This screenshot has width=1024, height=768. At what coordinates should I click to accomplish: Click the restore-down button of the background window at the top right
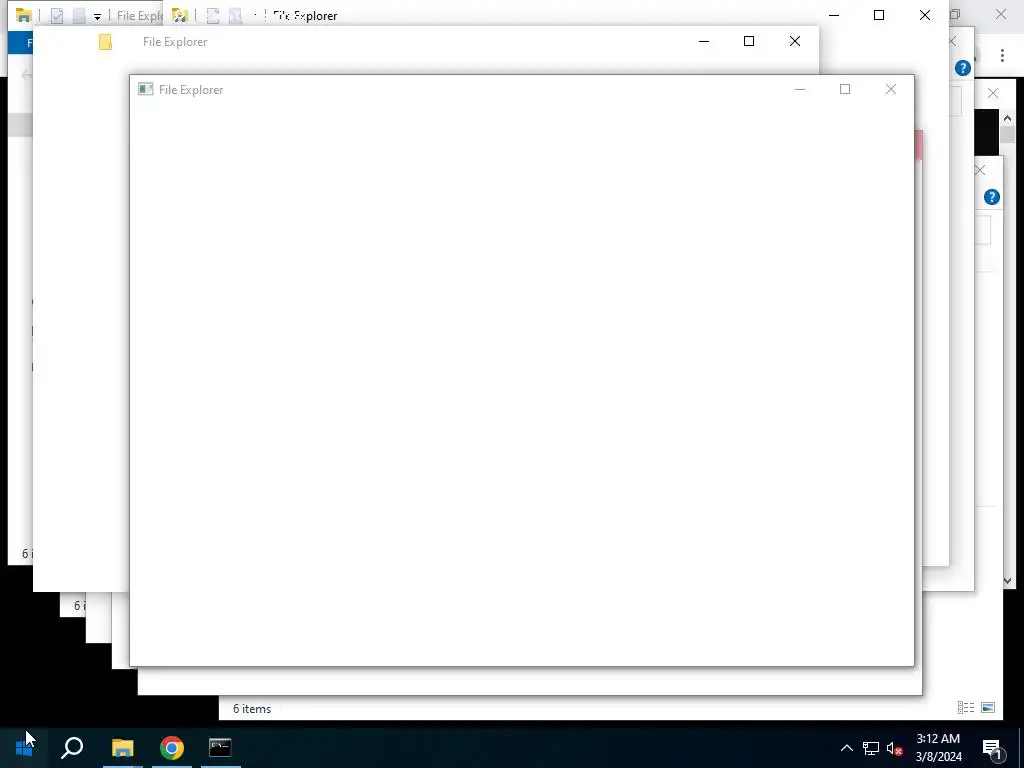(x=955, y=14)
